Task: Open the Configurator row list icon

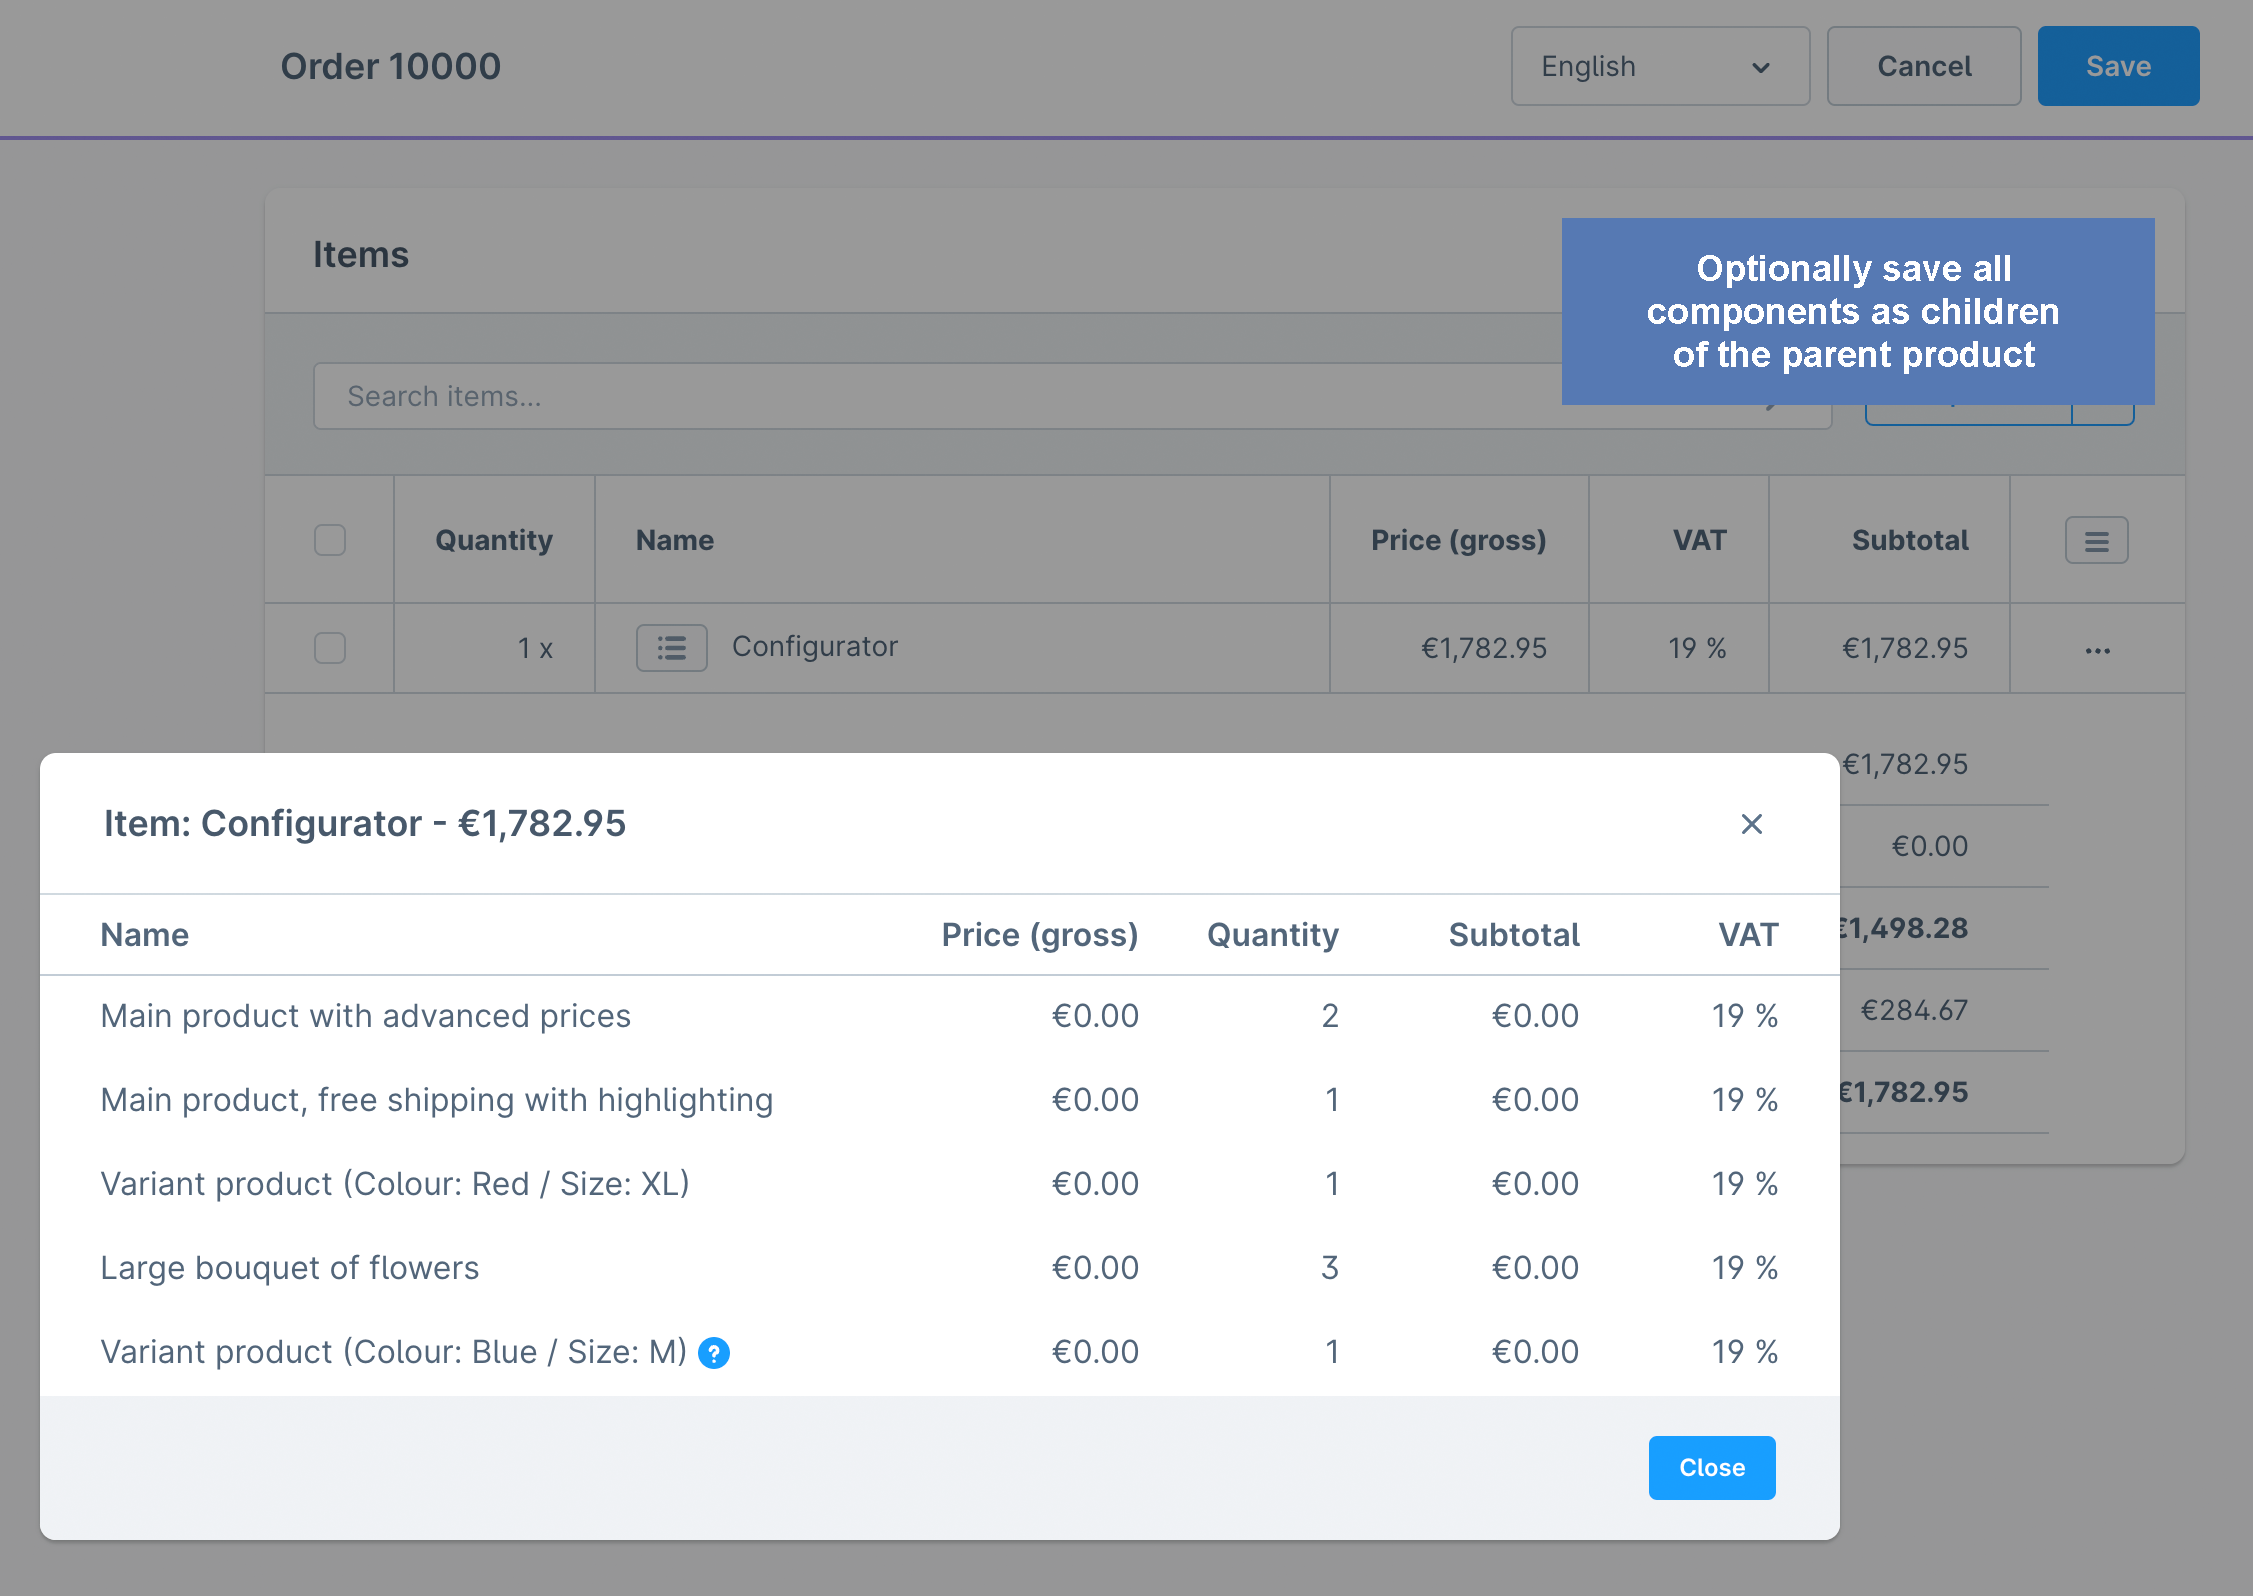Action: pyautogui.click(x=672, y=648)
